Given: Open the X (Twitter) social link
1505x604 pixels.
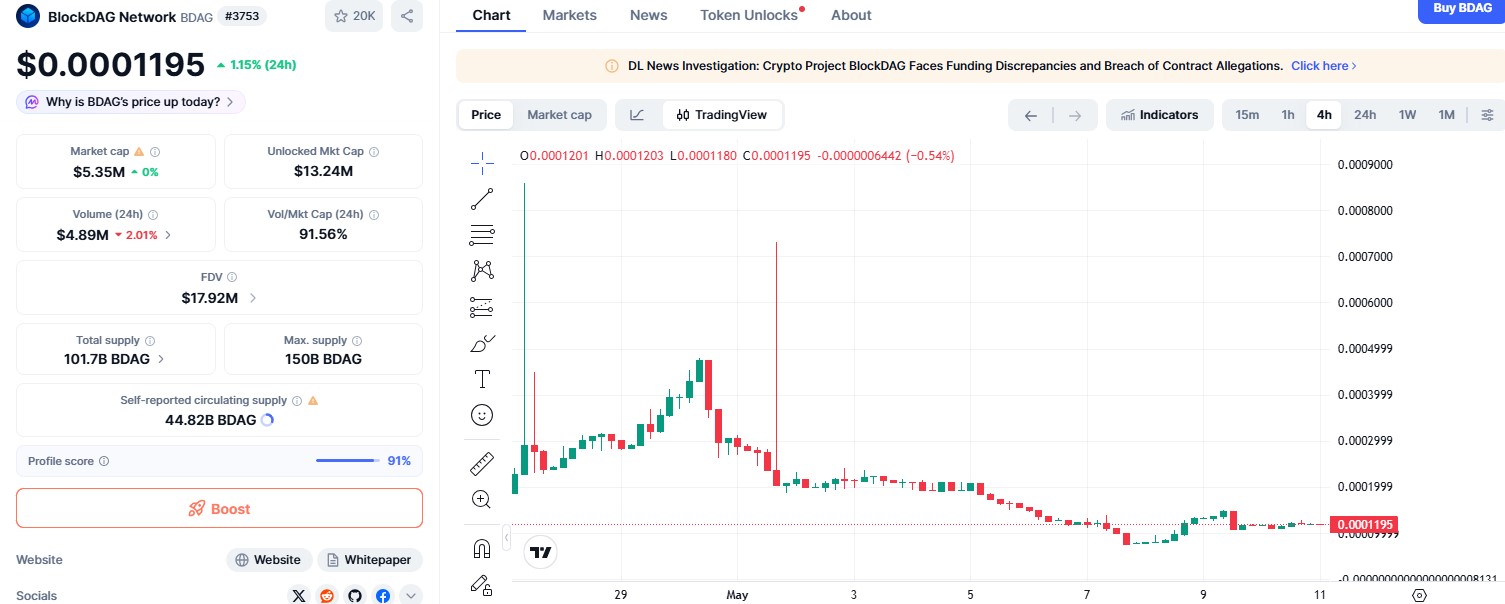Looking at the screenshot, I should point(299,596).
